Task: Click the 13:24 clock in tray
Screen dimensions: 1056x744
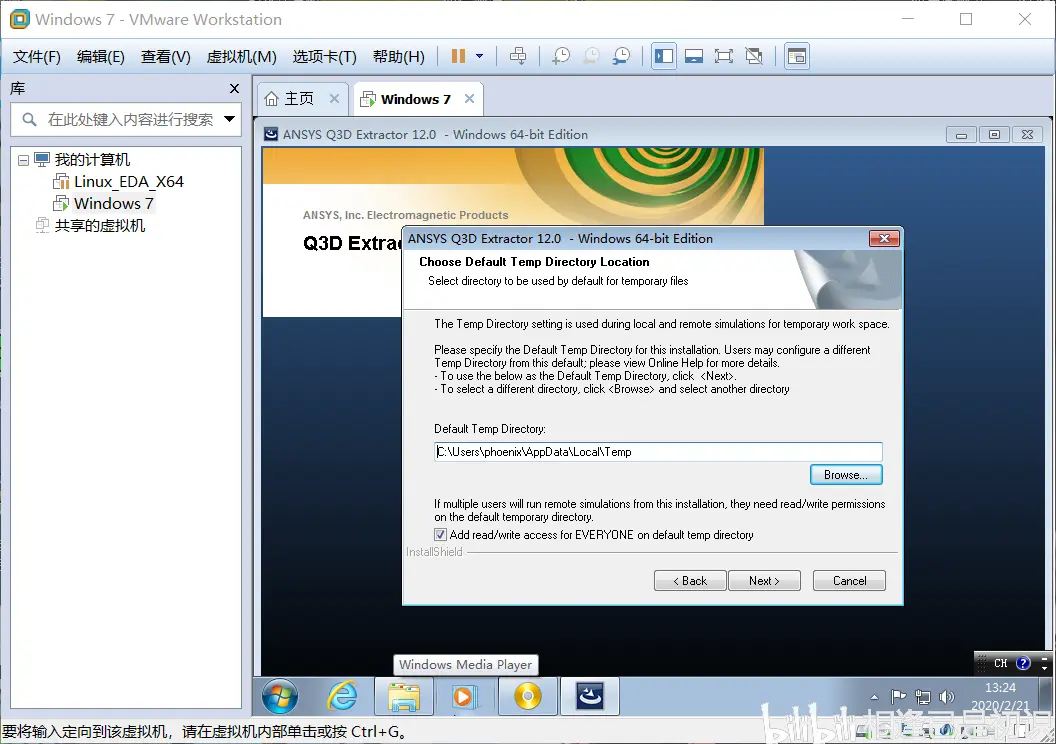Action: click(1000, 688)
